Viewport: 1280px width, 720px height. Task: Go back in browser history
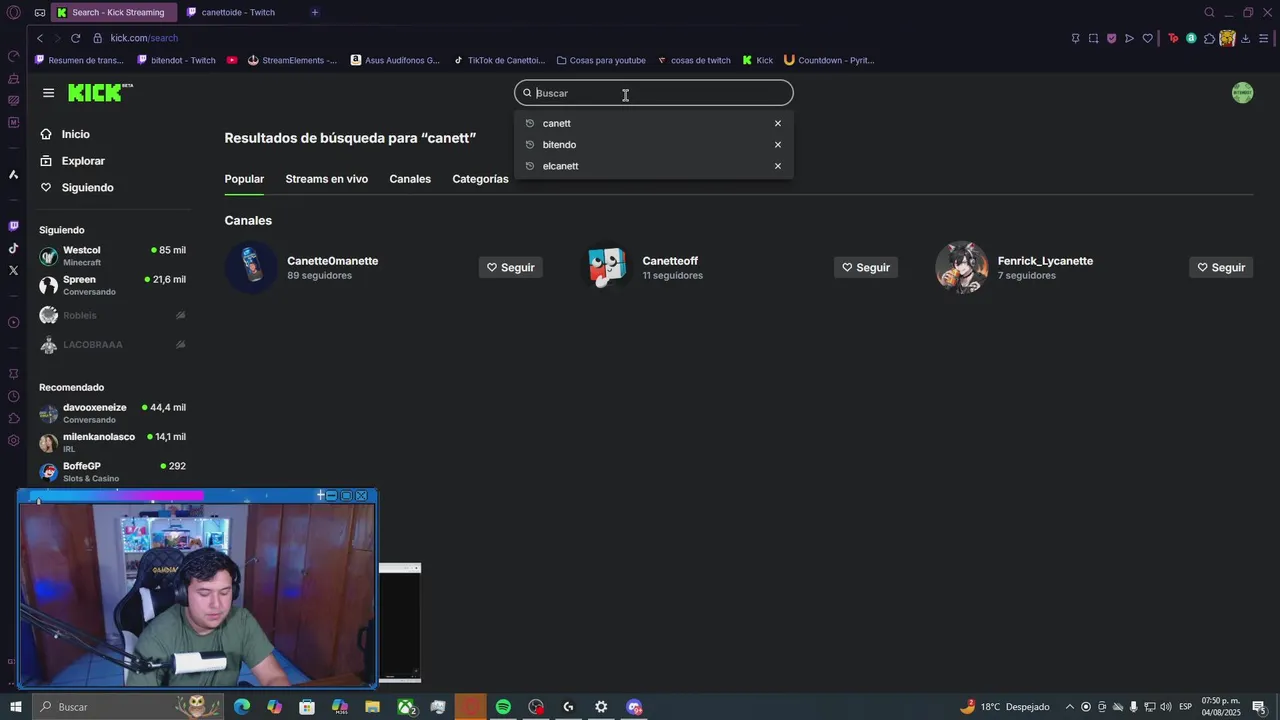point(40,38)
